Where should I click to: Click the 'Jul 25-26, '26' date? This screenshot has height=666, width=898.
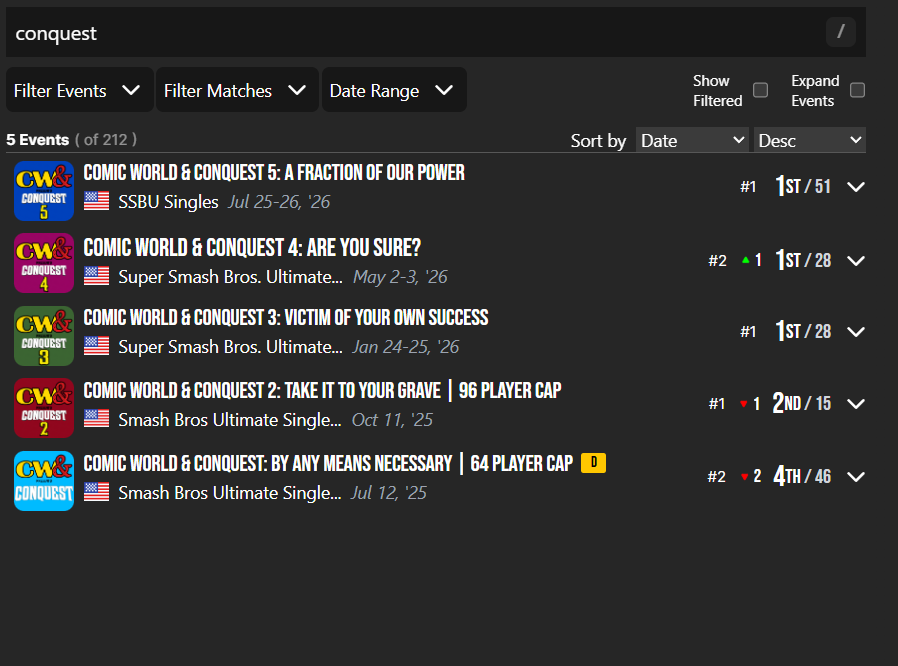[279, 202]
